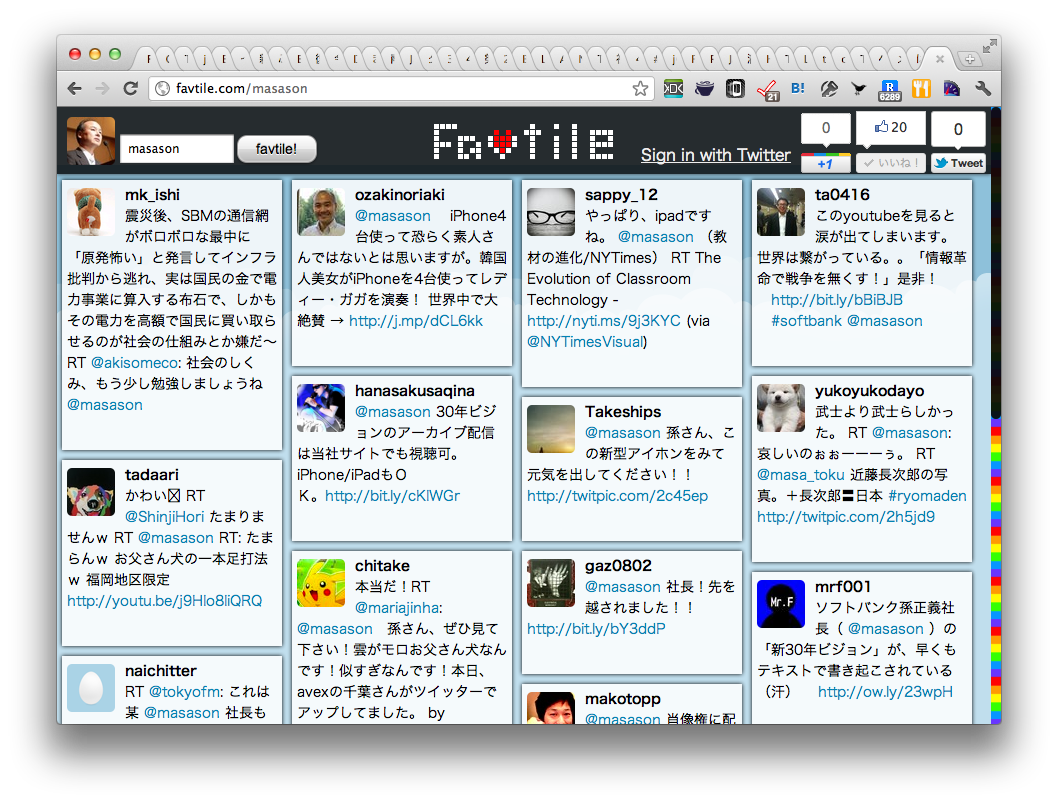Click the browser forward arrow
The width and height of the screenshot is (1058, 803).
coord(103,88)
